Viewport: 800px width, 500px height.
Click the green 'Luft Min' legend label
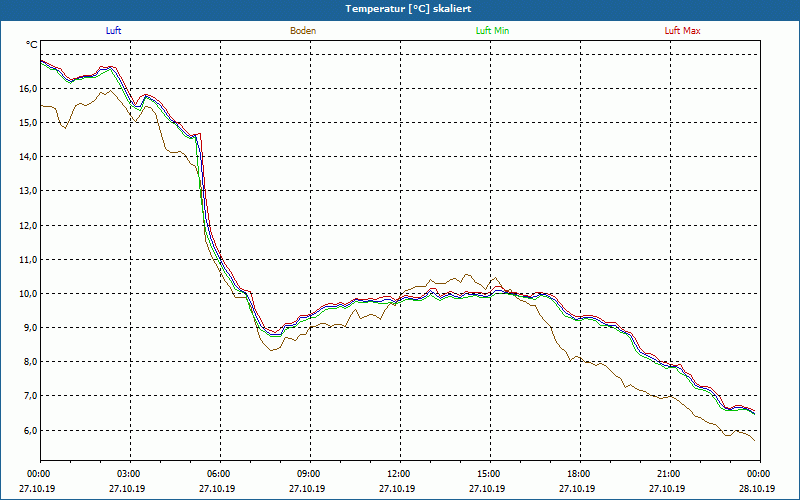[492, 31]
